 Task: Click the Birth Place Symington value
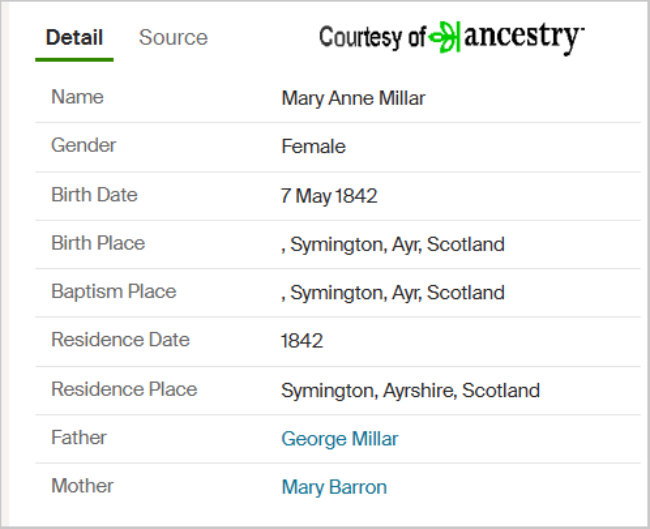tap(393, 244)
